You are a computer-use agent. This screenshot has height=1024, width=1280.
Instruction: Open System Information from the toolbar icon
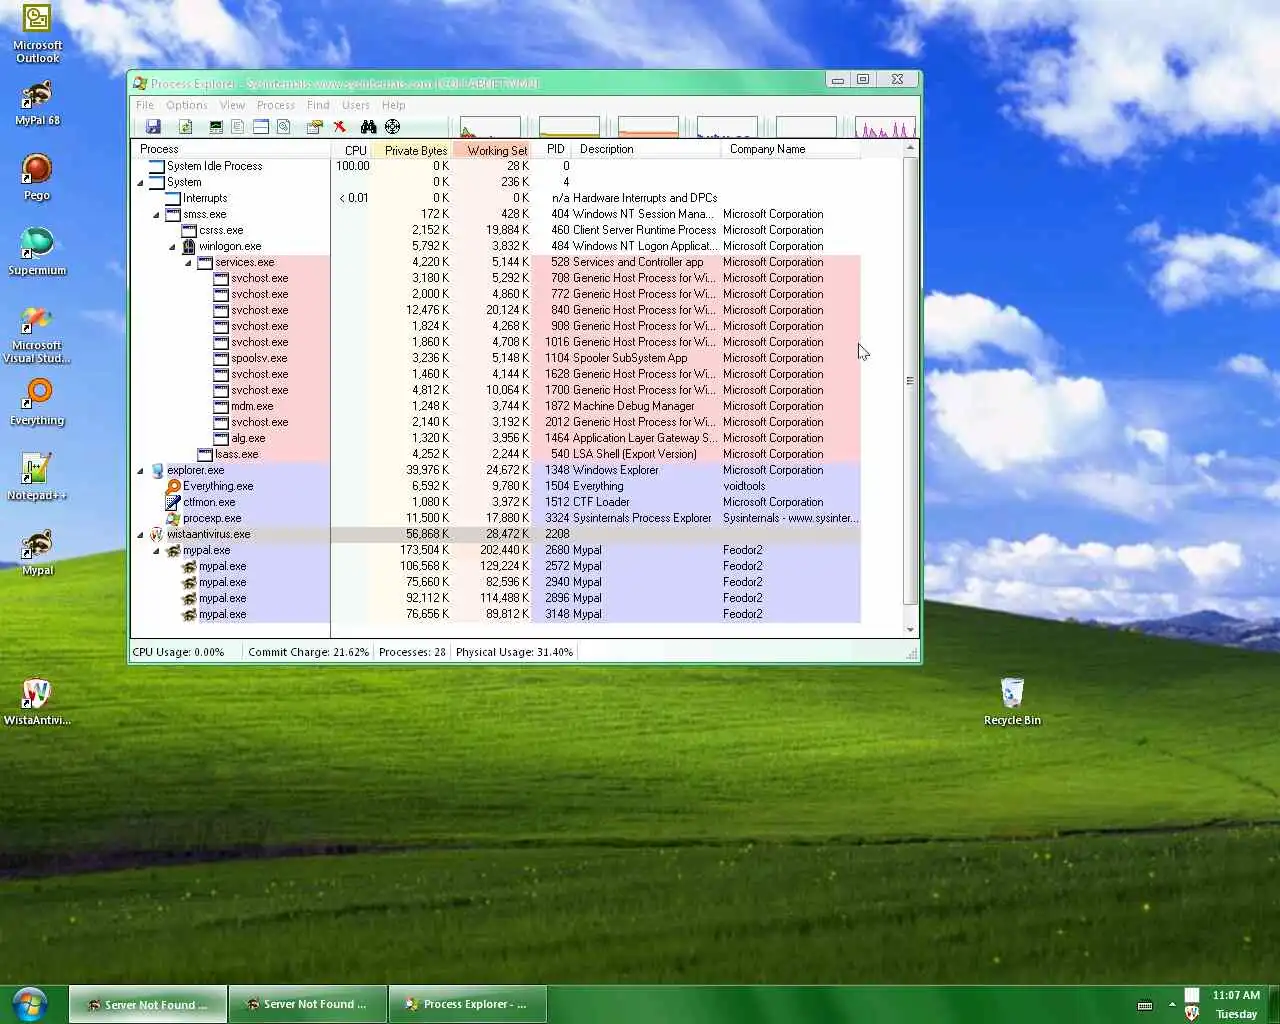point(215,127)
